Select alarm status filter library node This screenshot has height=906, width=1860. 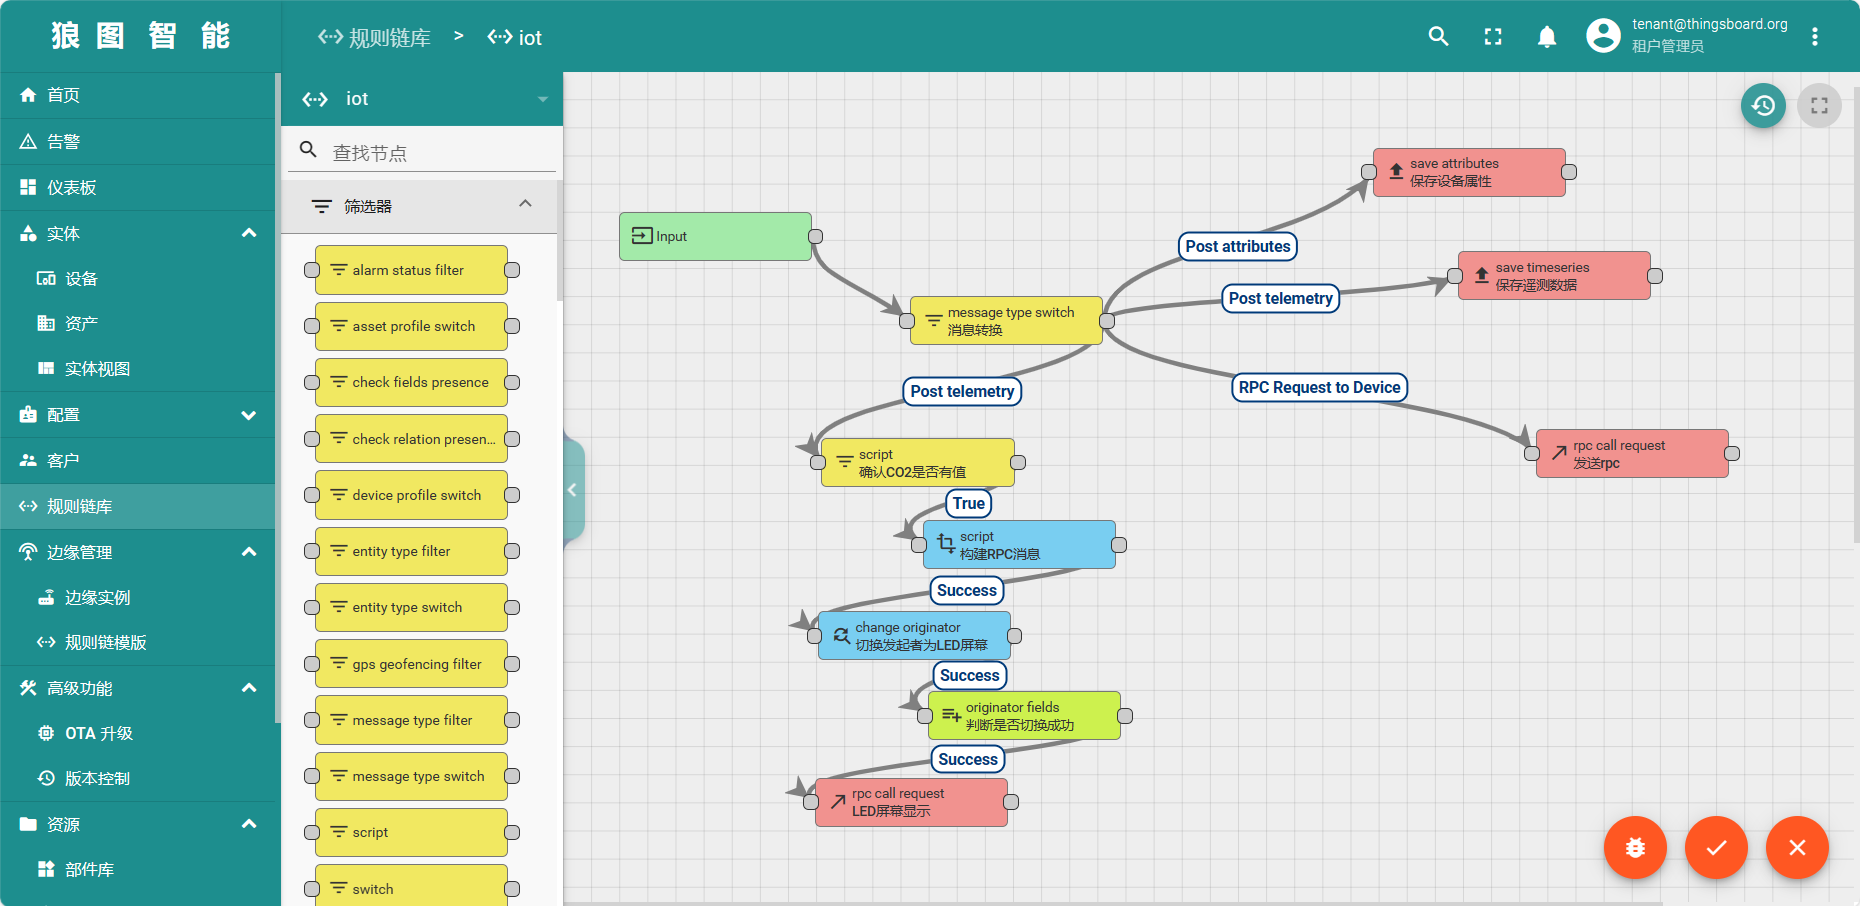click(411, 270)
